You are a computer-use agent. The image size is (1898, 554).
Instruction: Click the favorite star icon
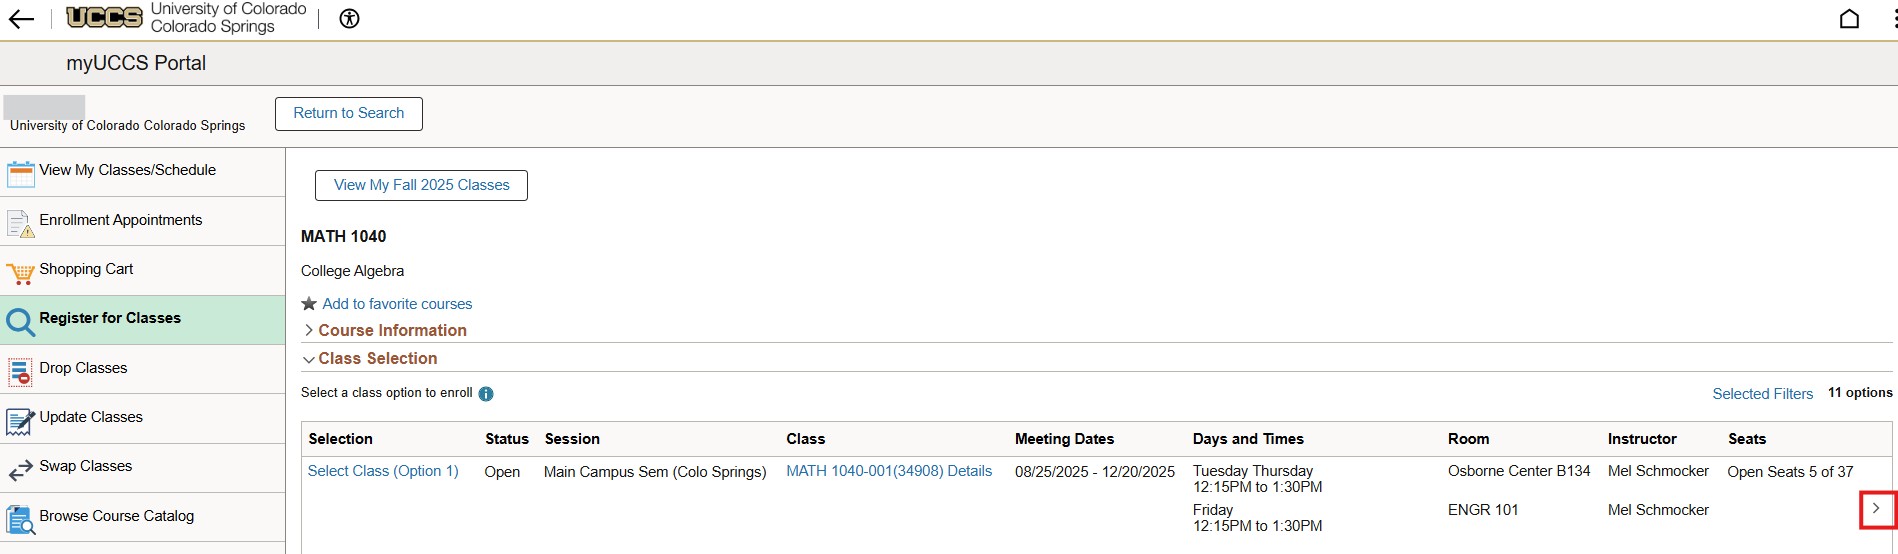pyautogui.click(x=309, y=304)
